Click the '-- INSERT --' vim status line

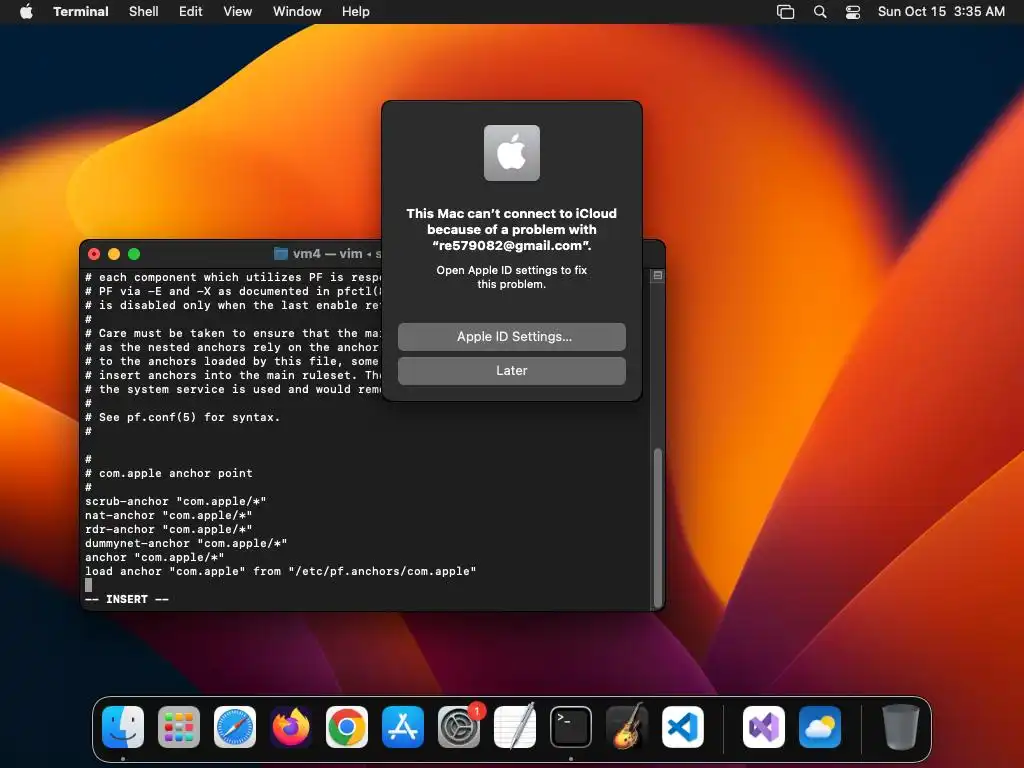pyautogui.click(x=127, y=600)
